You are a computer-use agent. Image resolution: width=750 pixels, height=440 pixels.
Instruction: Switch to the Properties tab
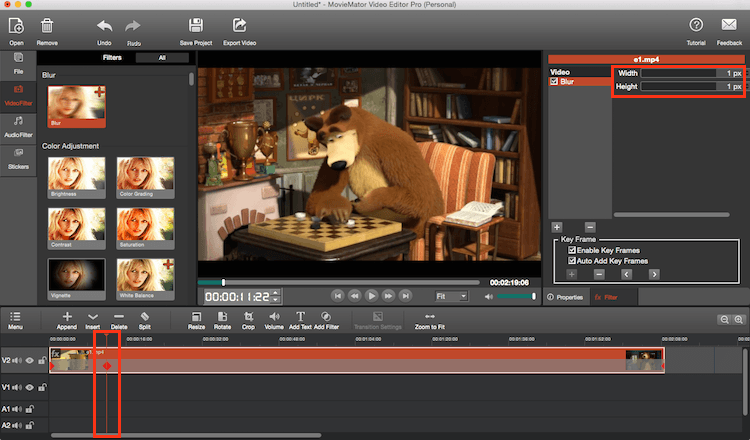coord(566,297)
